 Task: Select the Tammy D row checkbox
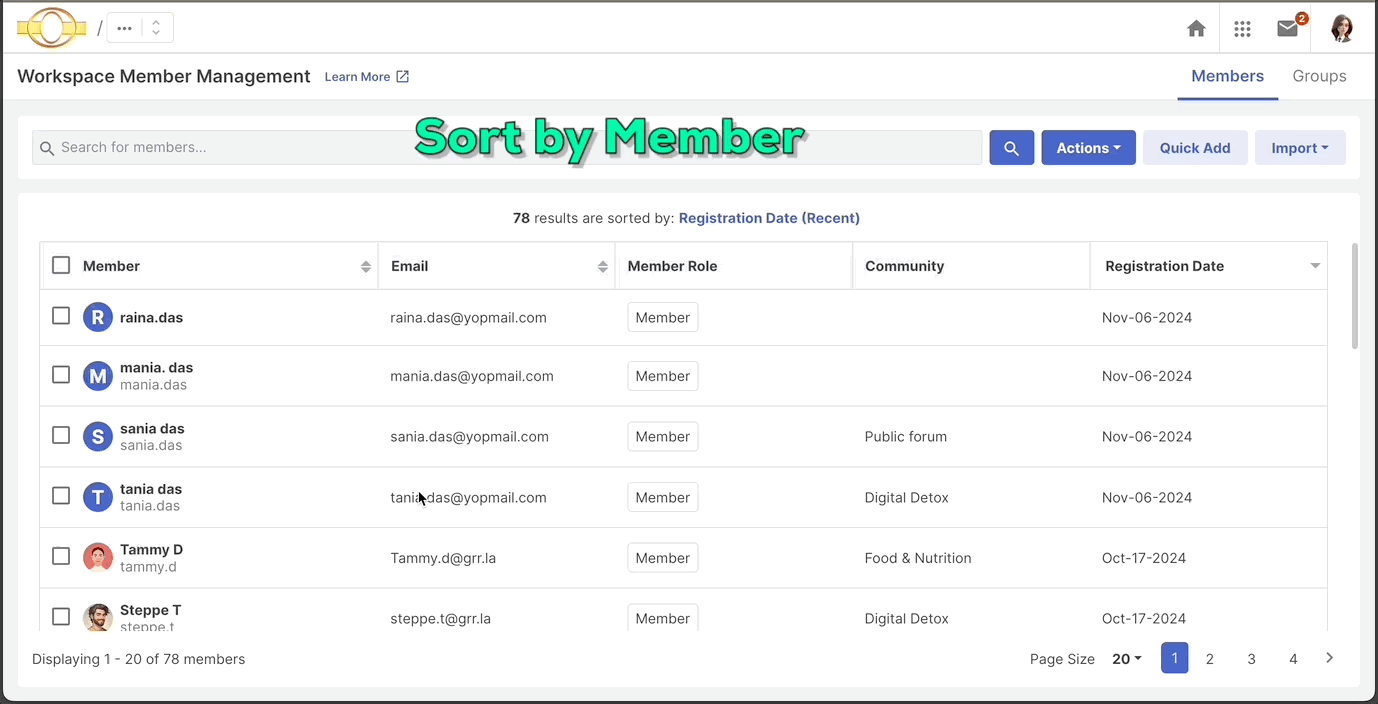61,556
